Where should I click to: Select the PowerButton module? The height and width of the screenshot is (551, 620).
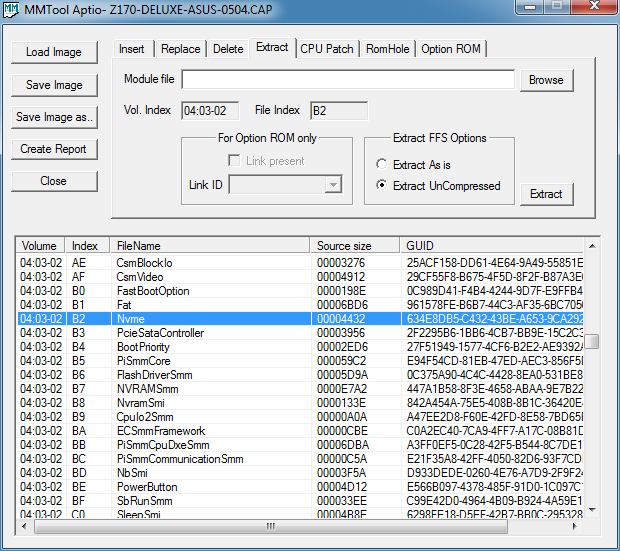click(x=301, y=487)
